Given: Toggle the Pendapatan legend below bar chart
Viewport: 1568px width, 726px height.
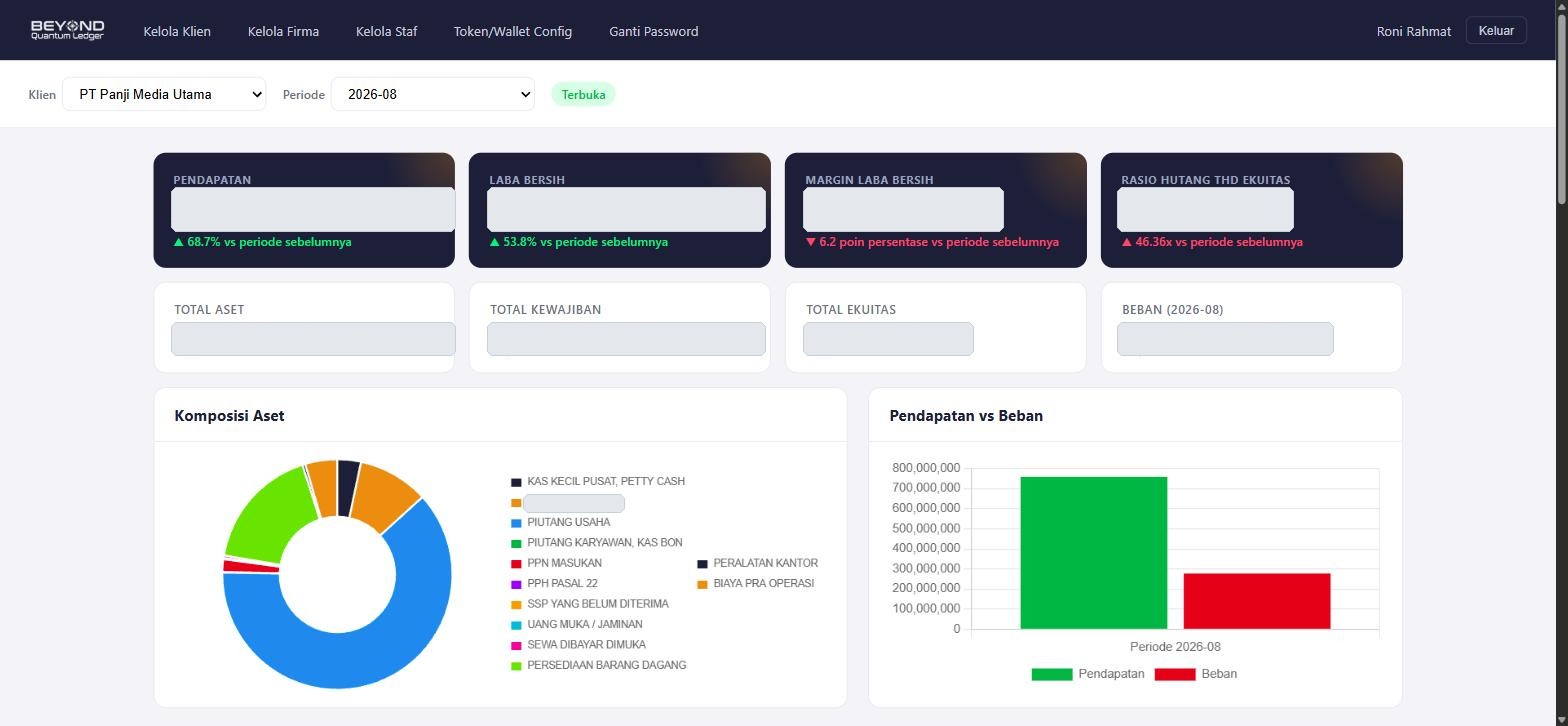Looking at the screenshot, I should coord(1088,674).
